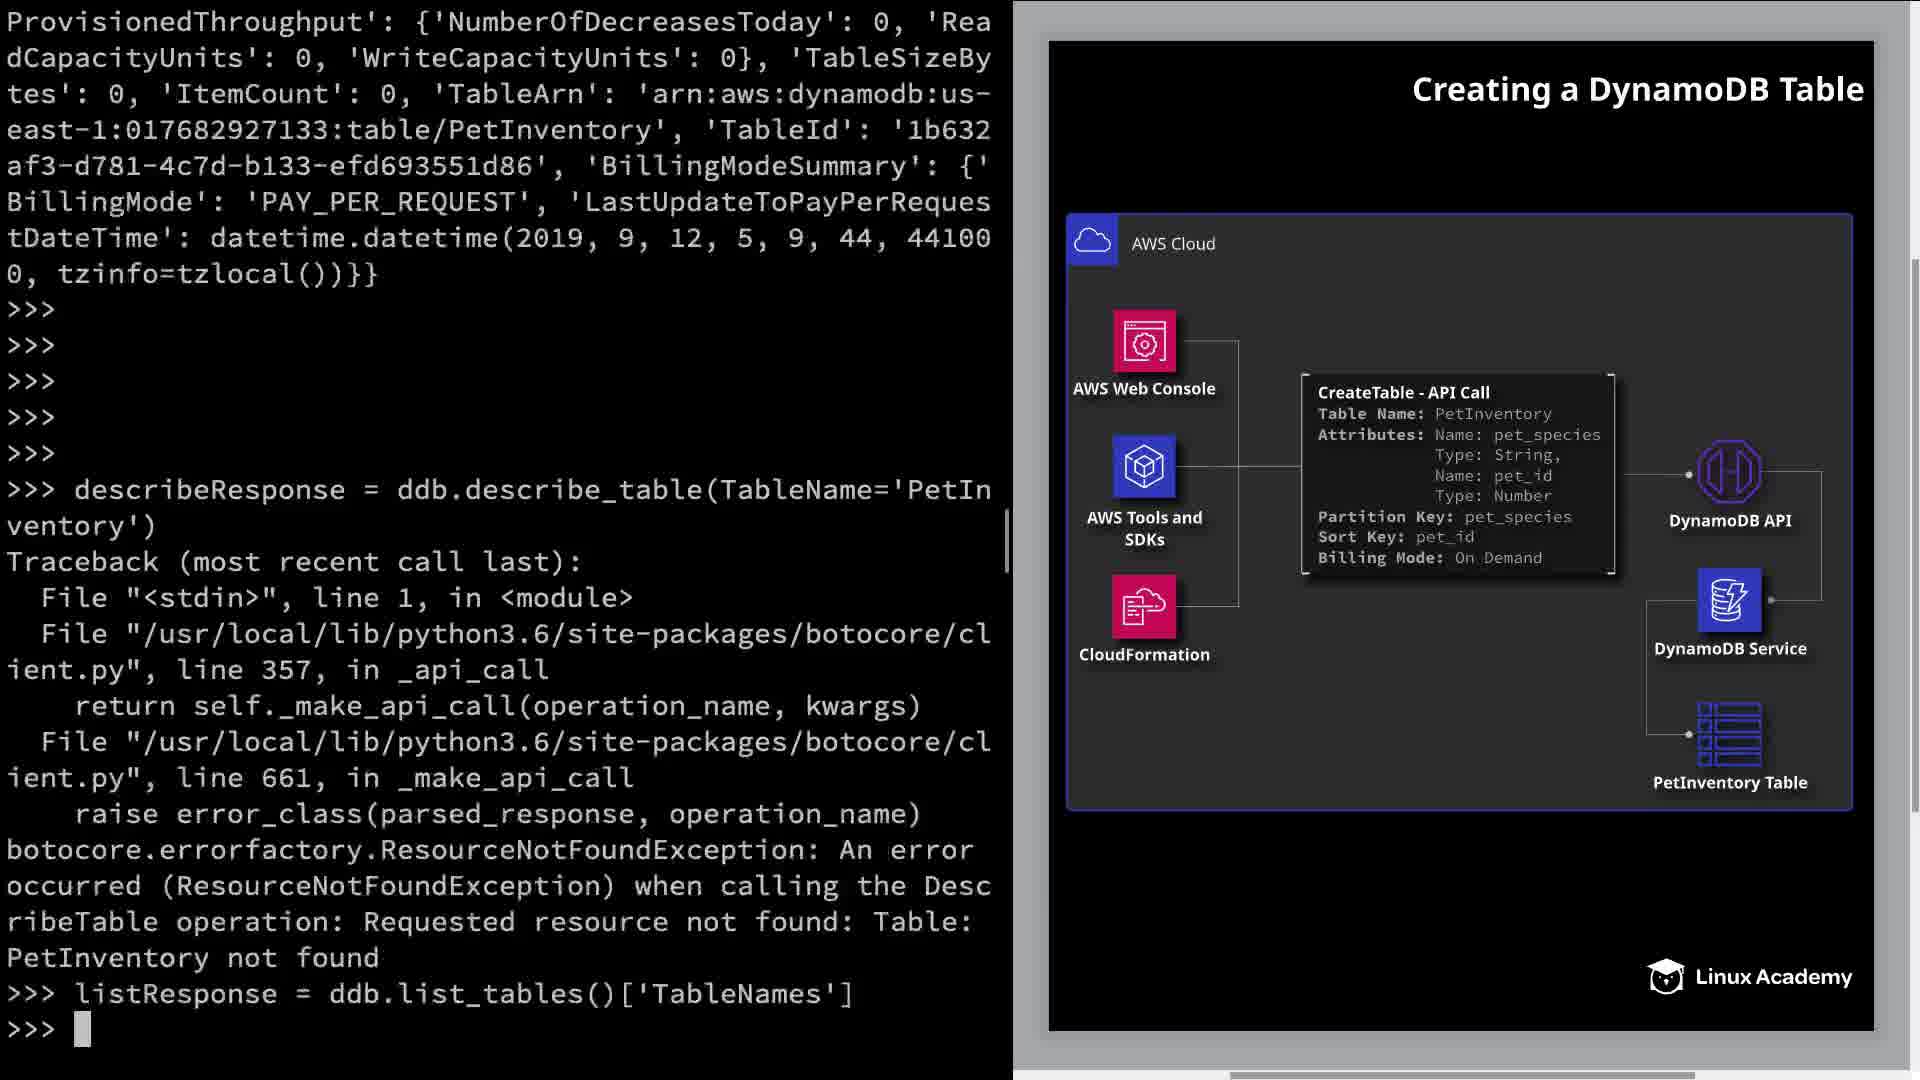Click the terminal pane vertical scrollbar handle
This screenshot has height=1080, width=1920.
tap(1006, 540)
